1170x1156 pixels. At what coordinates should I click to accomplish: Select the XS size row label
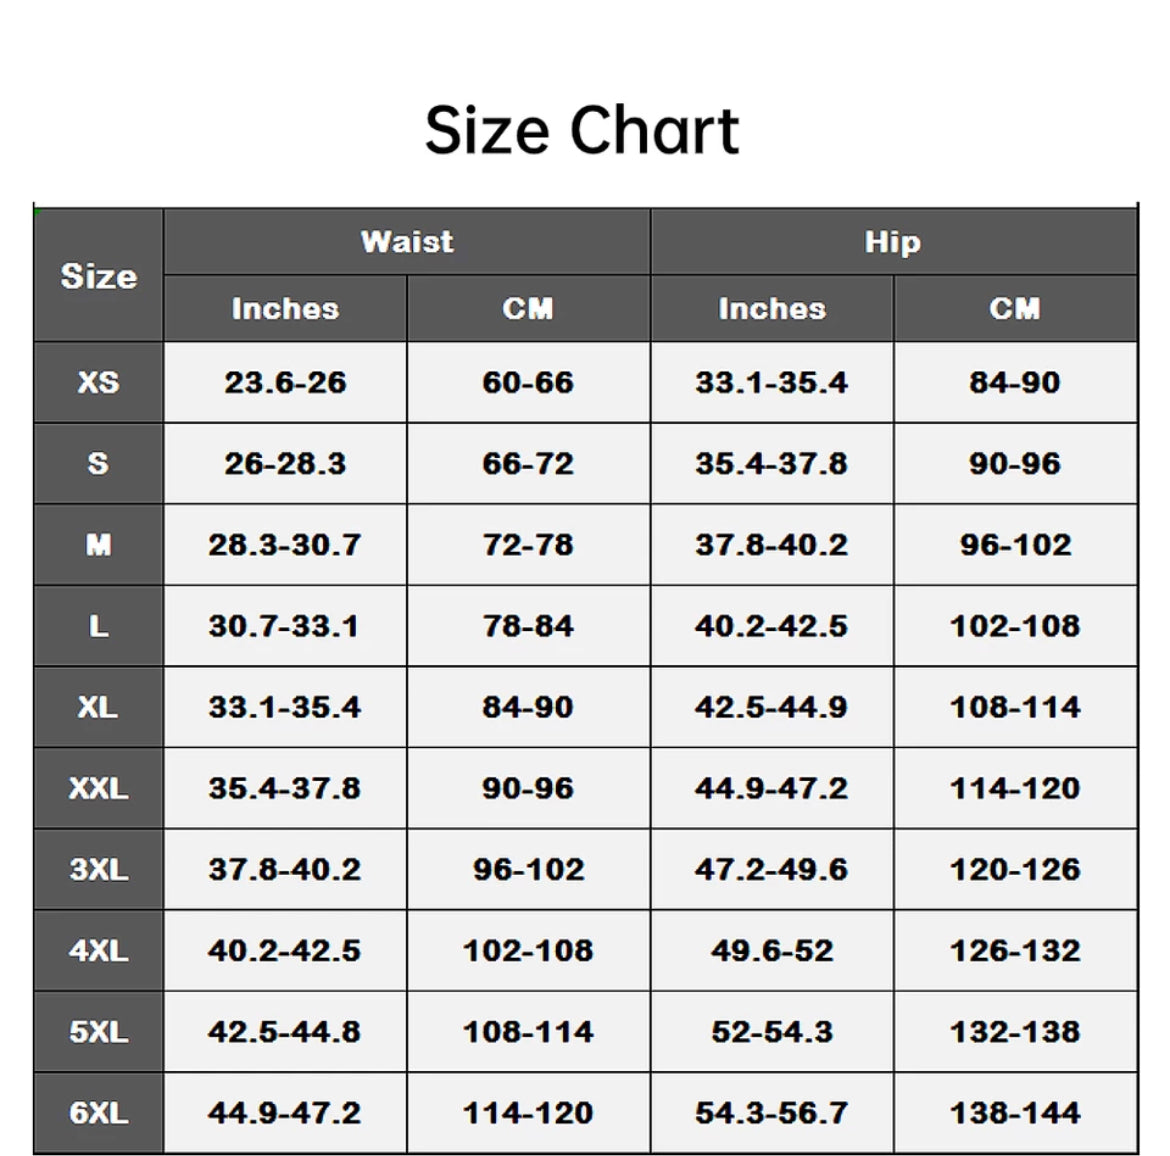(98, 382)
